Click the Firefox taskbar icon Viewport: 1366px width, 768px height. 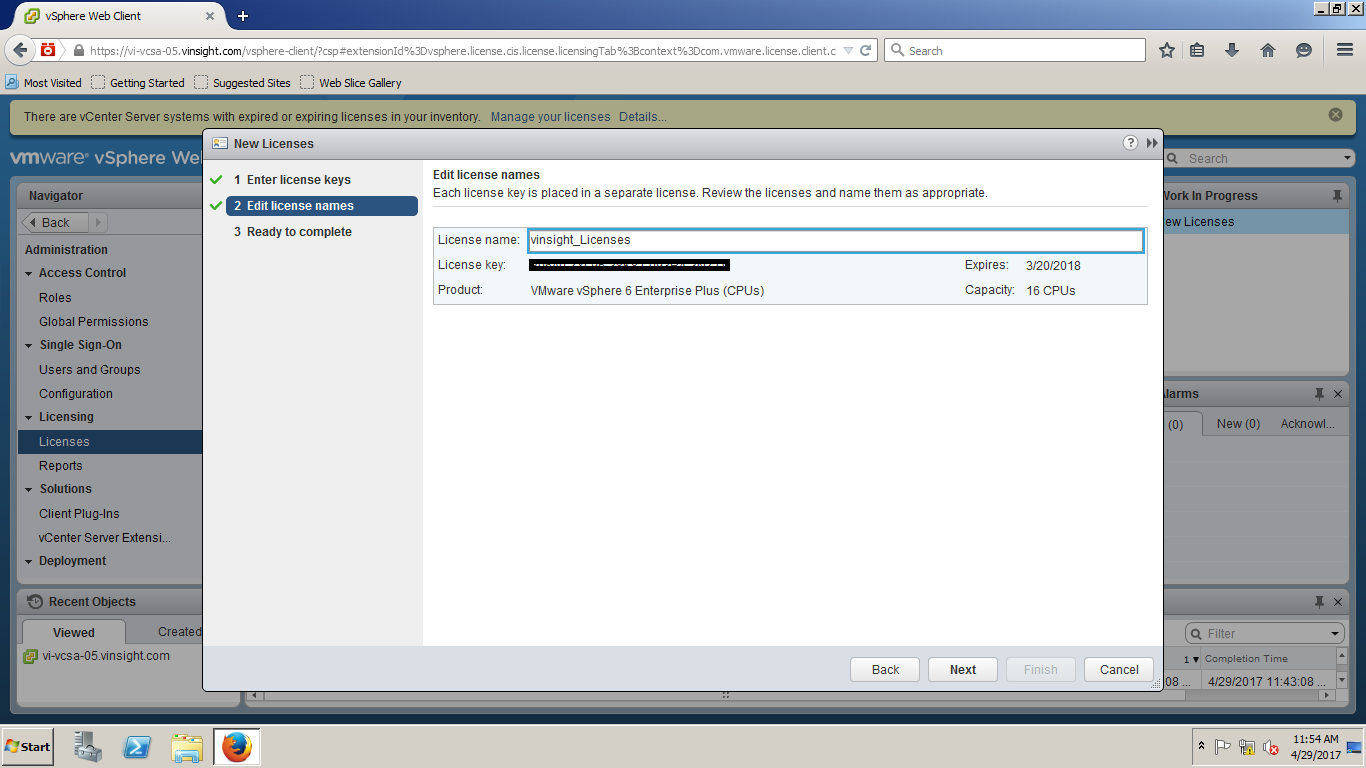pyautogui.click(x=236, y=747)
